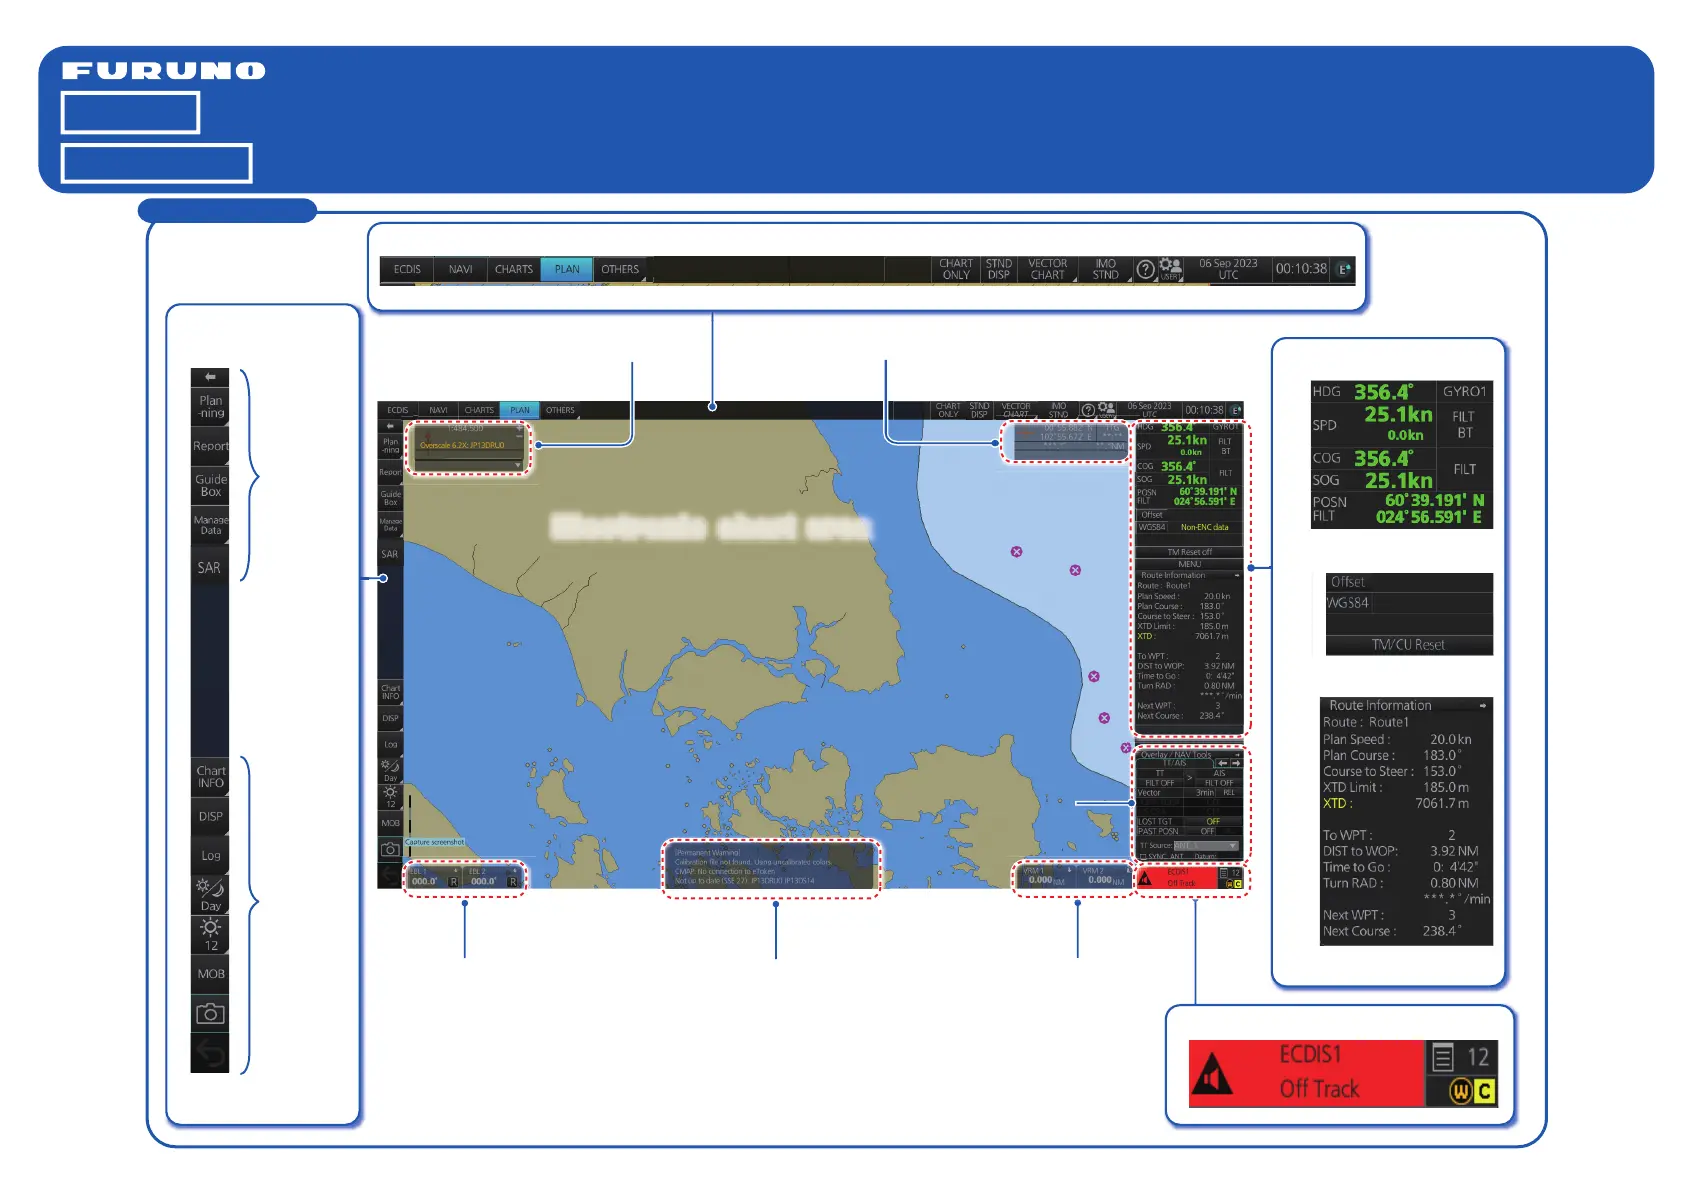Click camera screenshot icon in enlarged InstantAccess bar
Image resolution: width=1684 pixels, height=1190 pixels.
pyautogui.click(x=210, y=1013)
